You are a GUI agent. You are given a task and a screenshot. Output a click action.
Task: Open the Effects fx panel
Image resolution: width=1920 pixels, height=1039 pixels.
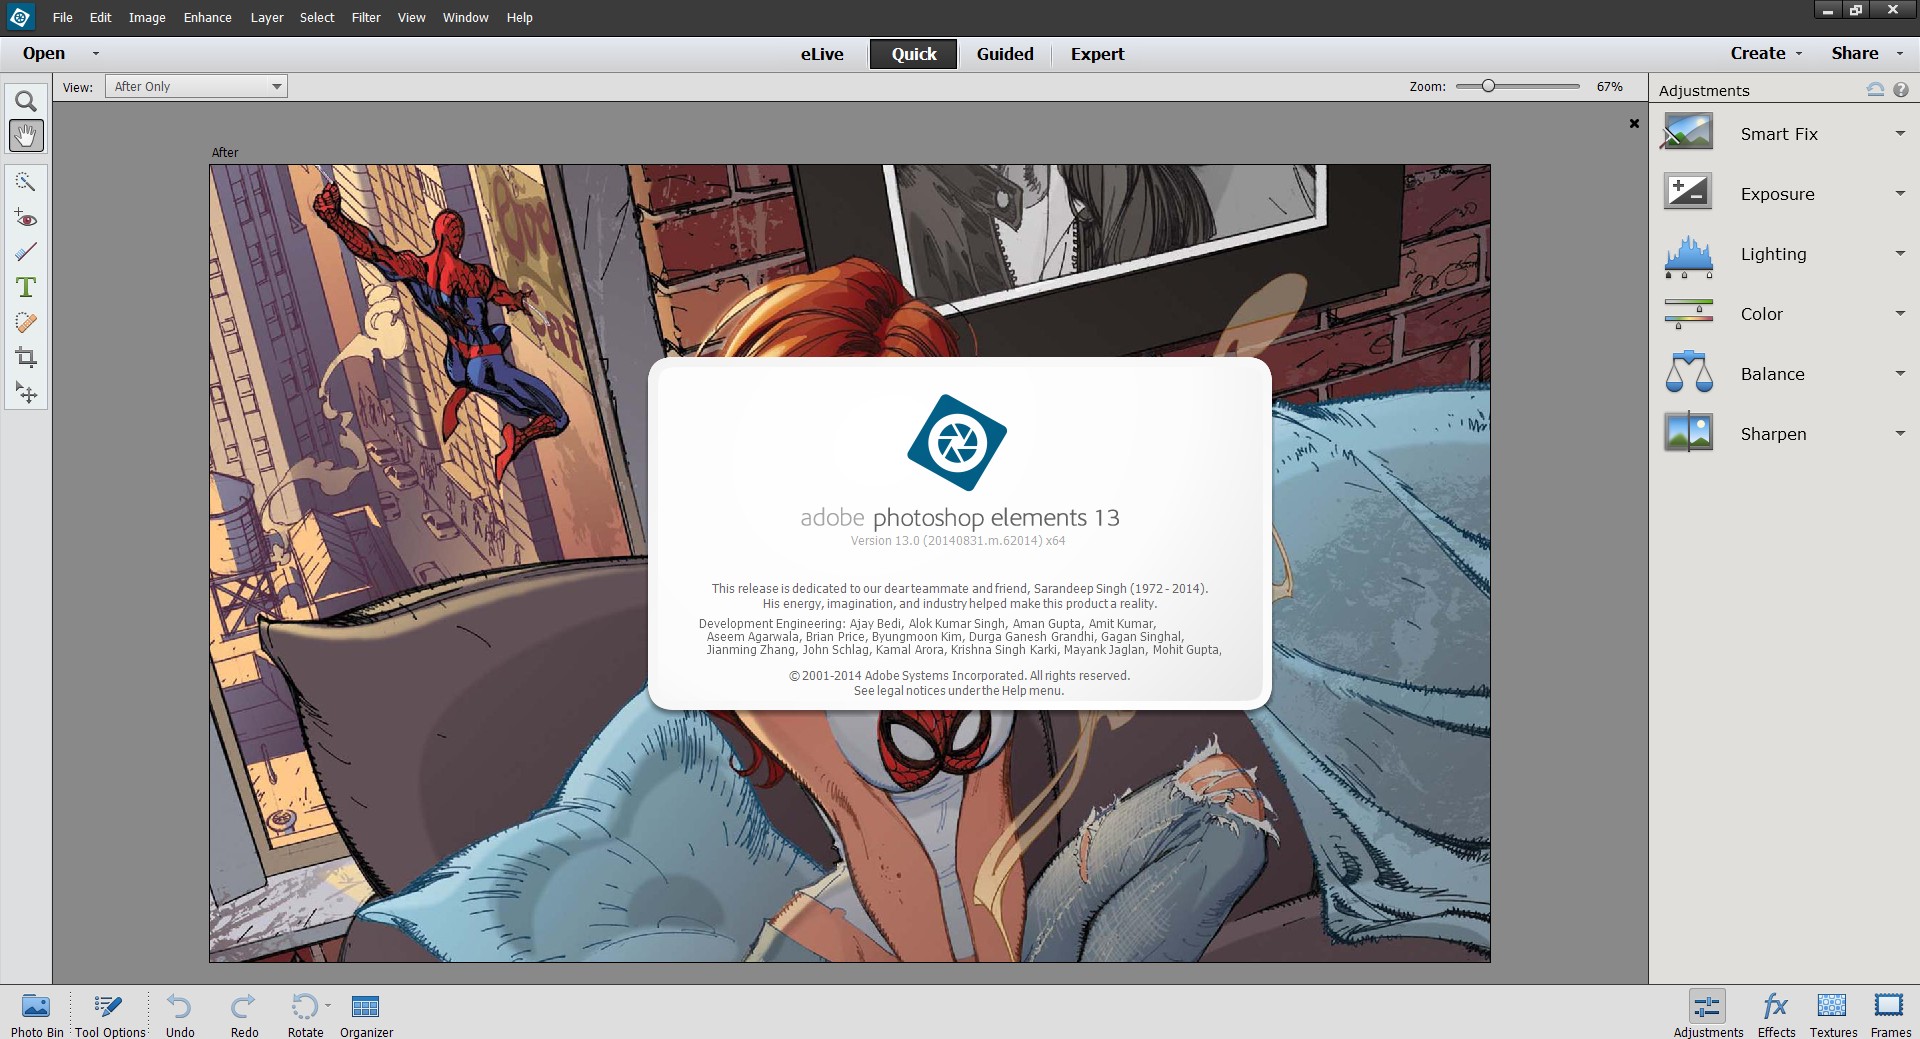coord(1776,1014)
